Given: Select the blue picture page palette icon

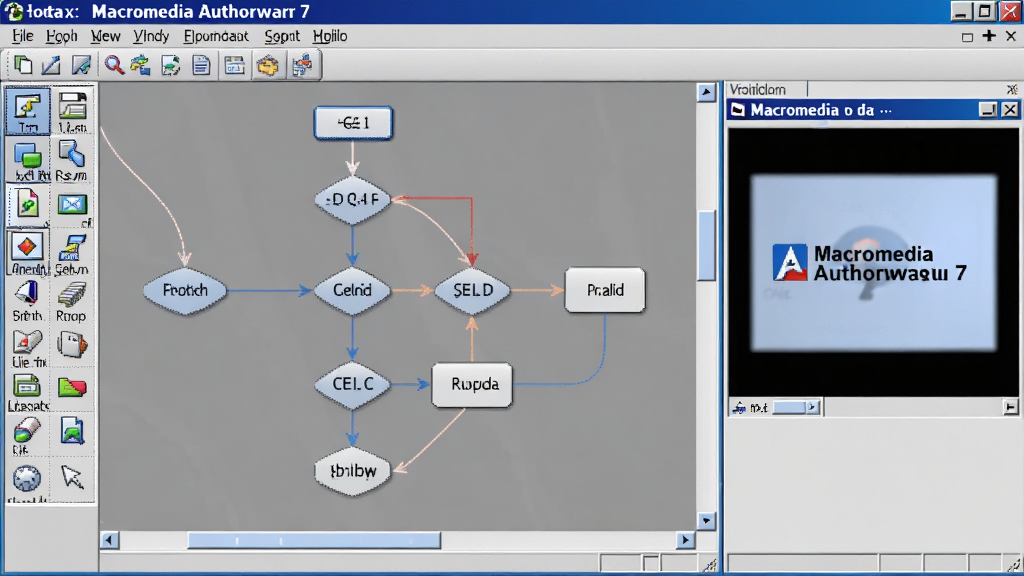Looking at the screenshot, I should tap(72, 431).
